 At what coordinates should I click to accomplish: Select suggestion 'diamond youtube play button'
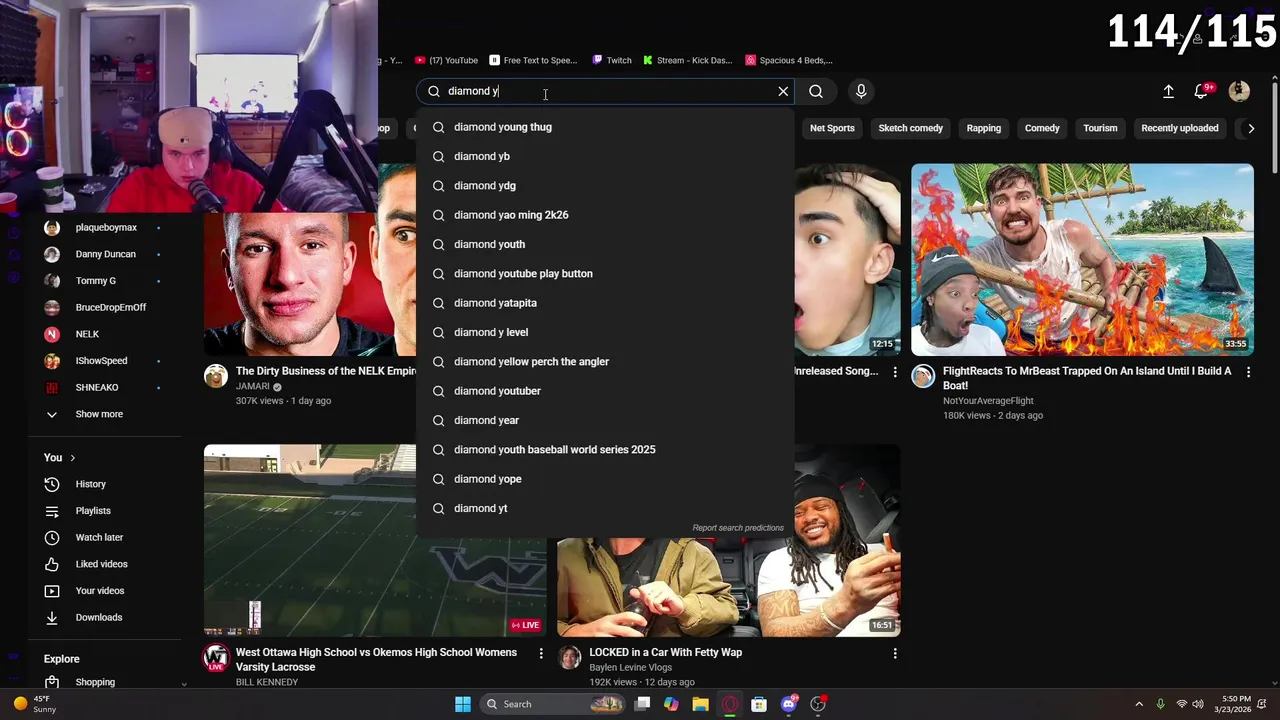pyautogui.click(x=605, y=273)
